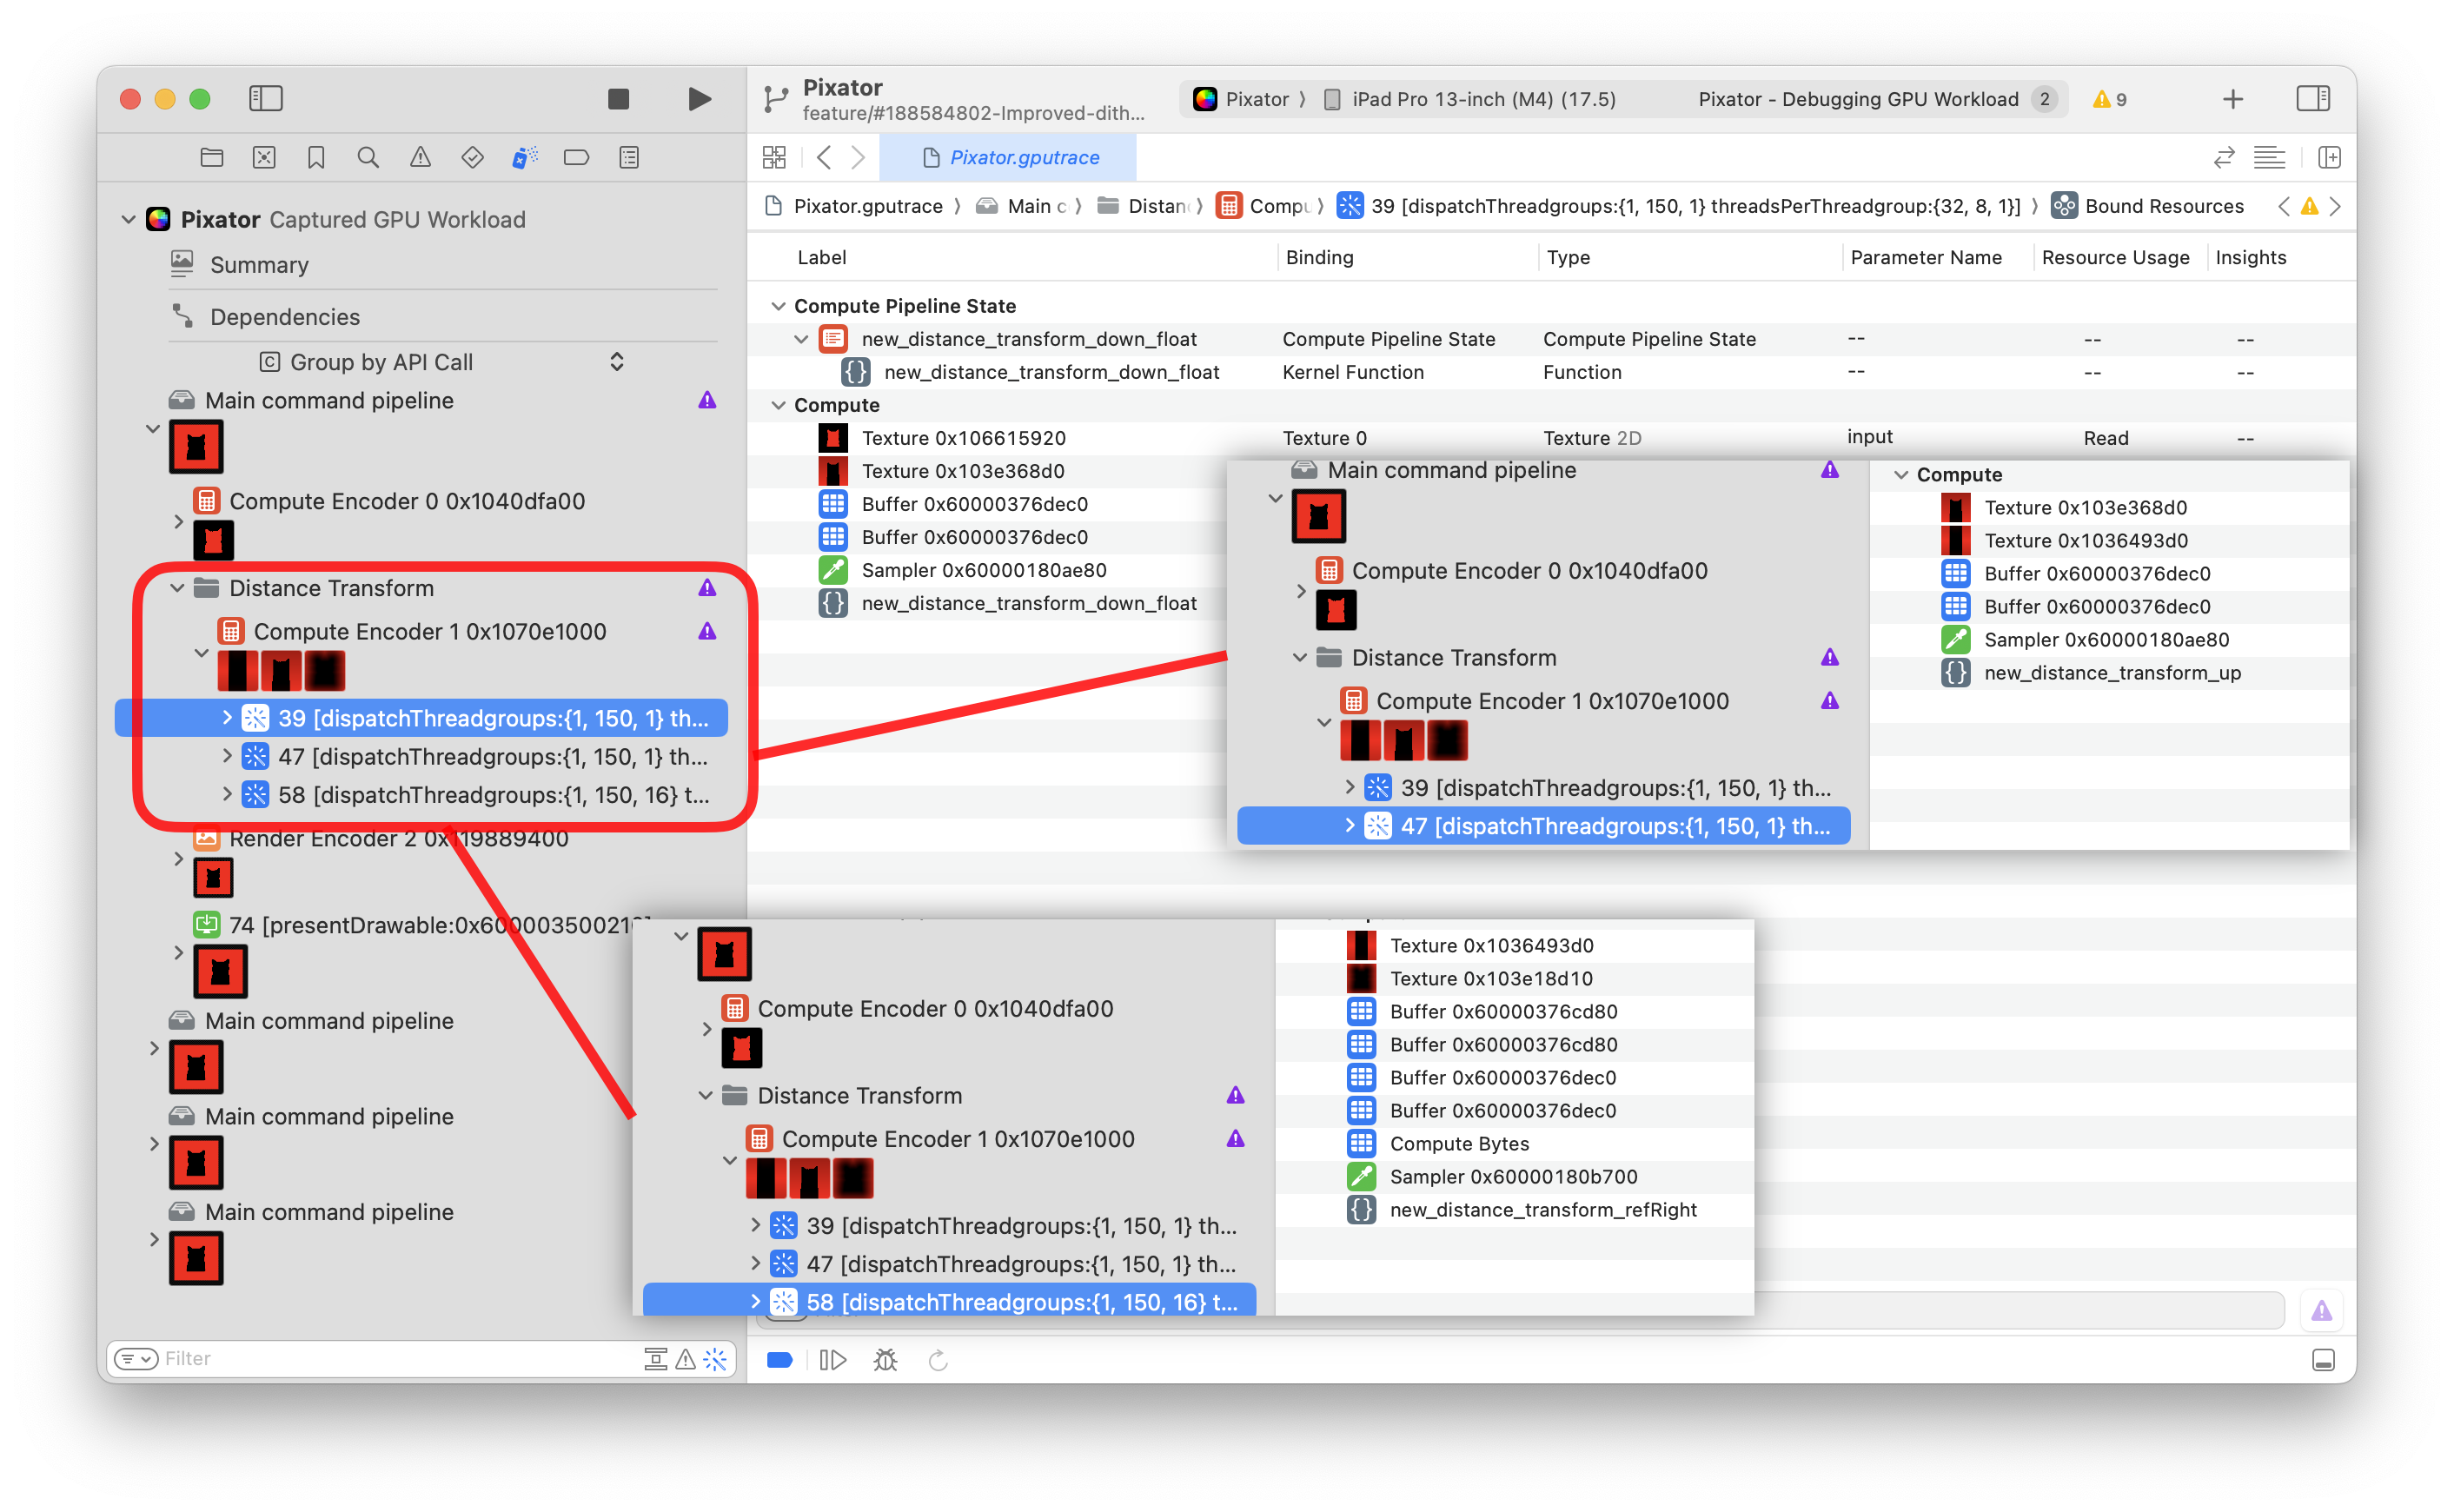Collapse the Compute Pipeline State section
This screenshot has width=2454, height=1512.
coord(778,306)
